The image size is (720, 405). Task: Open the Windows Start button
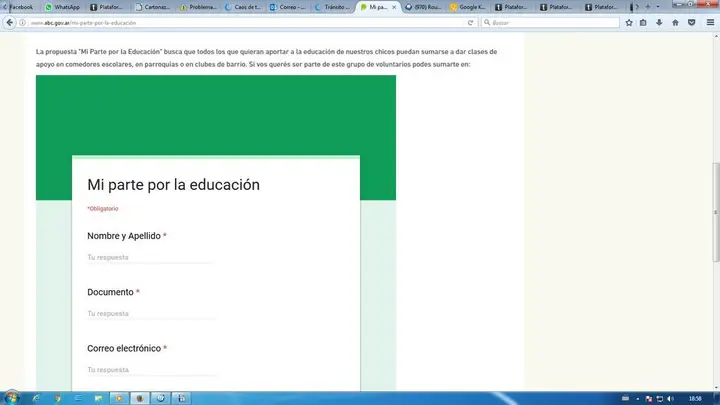click(11, 398)
